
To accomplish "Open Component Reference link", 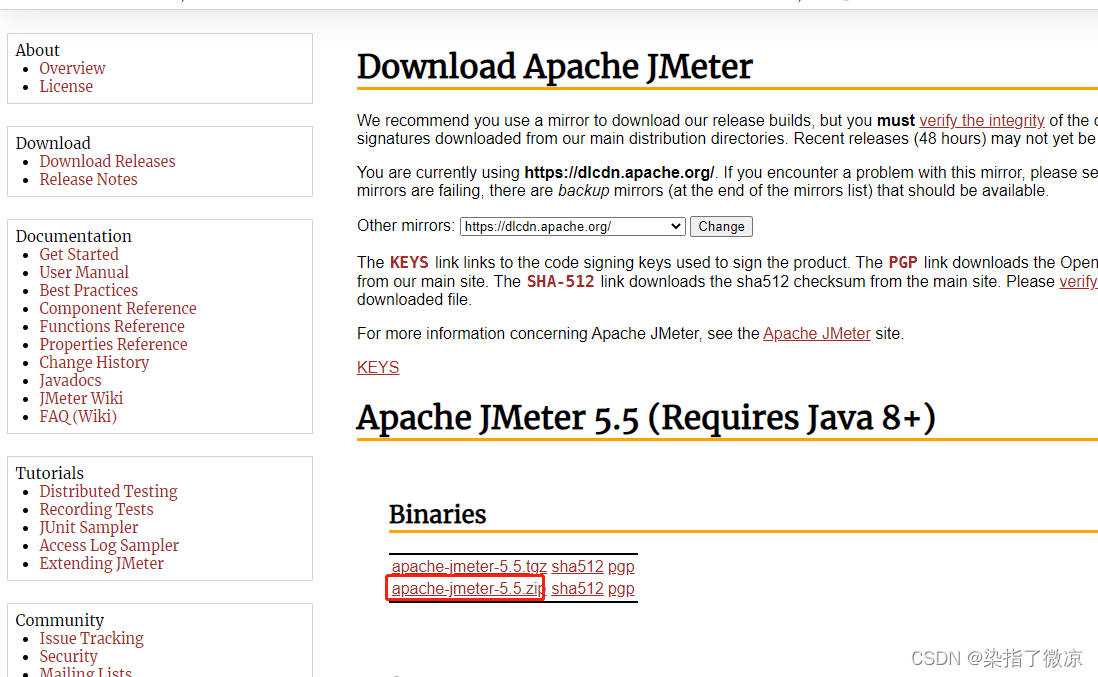I will click(118, 309).
